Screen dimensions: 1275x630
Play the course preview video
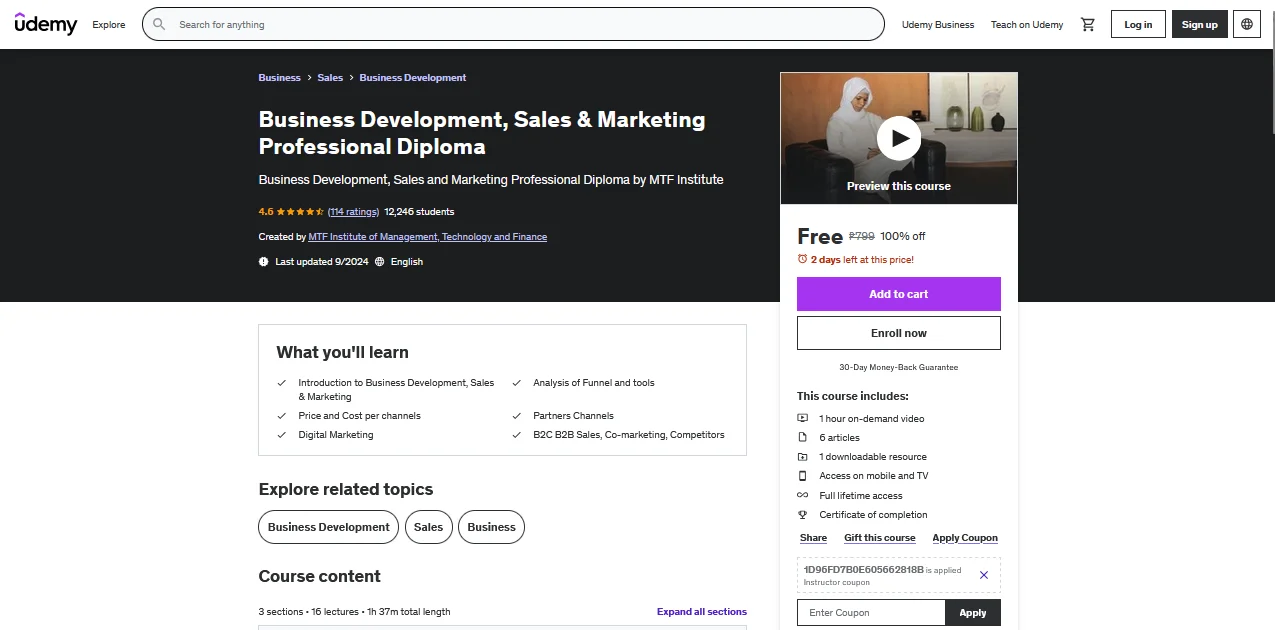click(899, 138)
